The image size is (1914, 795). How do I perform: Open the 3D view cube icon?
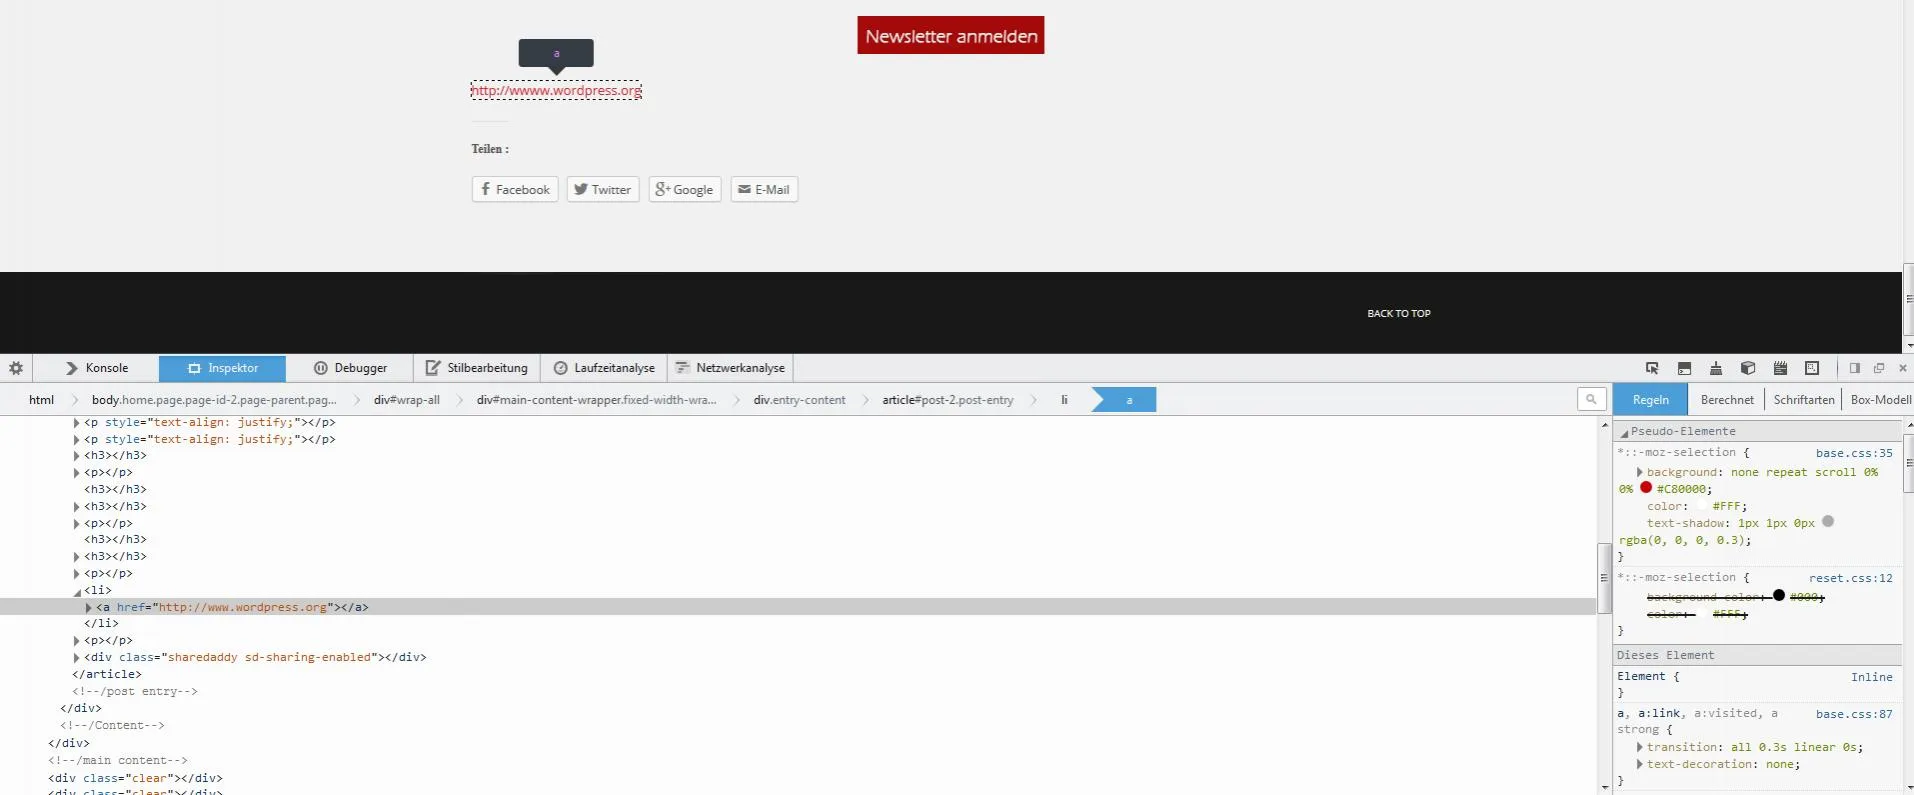(x=1748, y=368)
